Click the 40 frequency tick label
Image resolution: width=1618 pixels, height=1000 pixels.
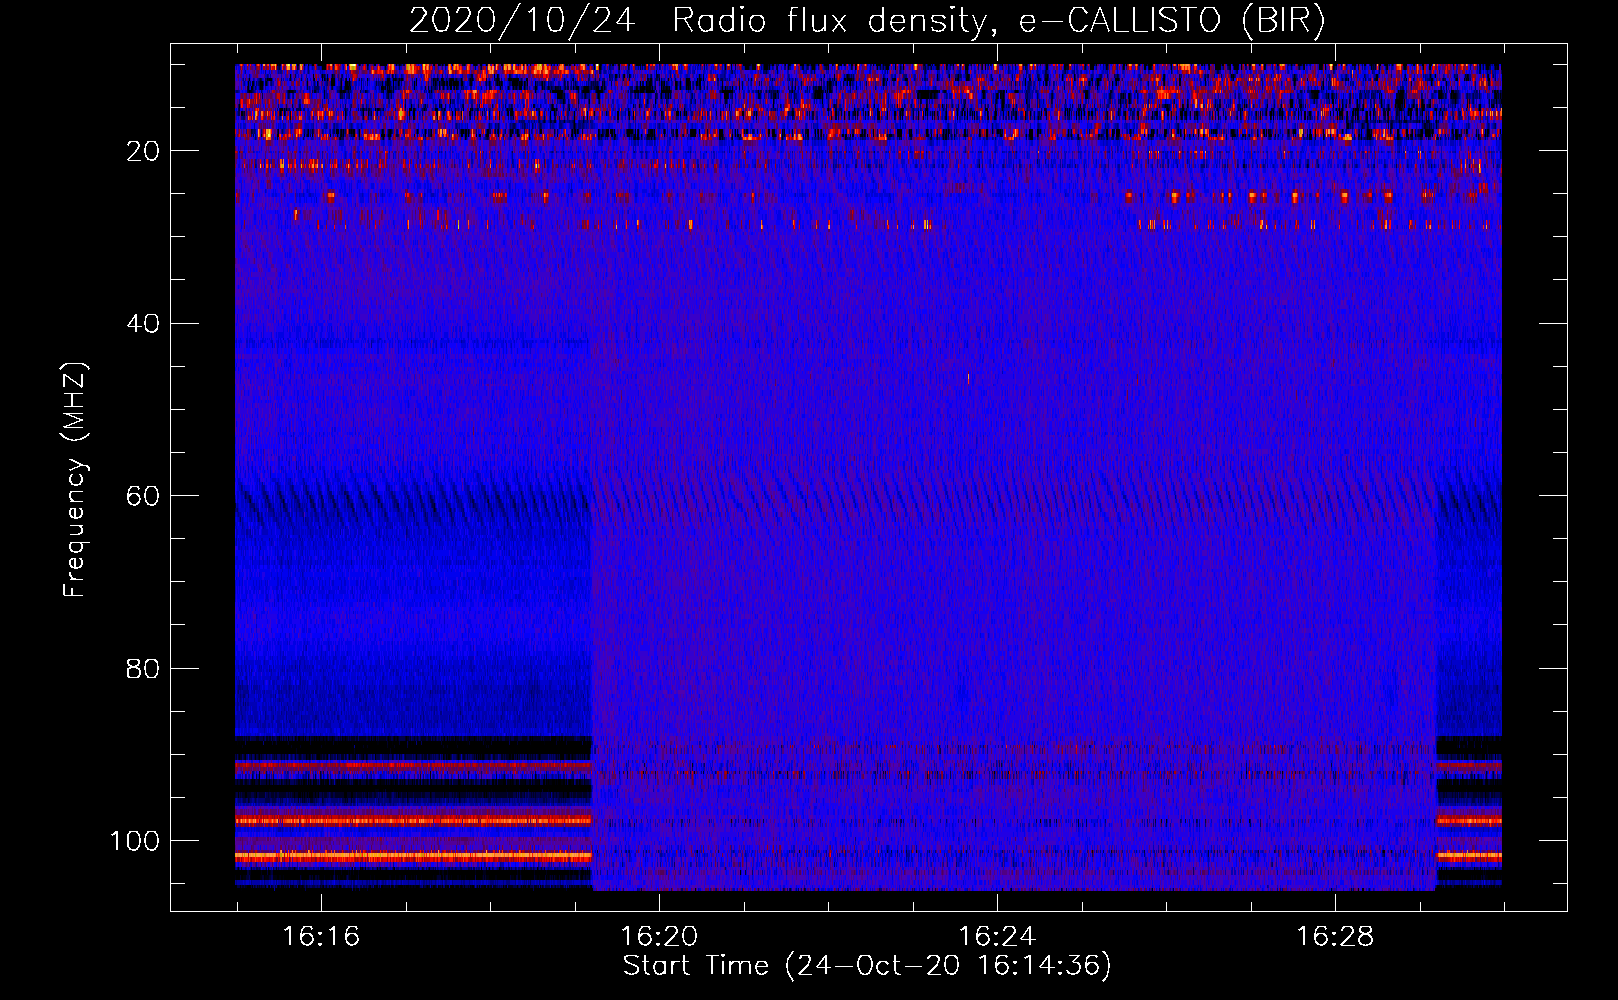point(143,323)
